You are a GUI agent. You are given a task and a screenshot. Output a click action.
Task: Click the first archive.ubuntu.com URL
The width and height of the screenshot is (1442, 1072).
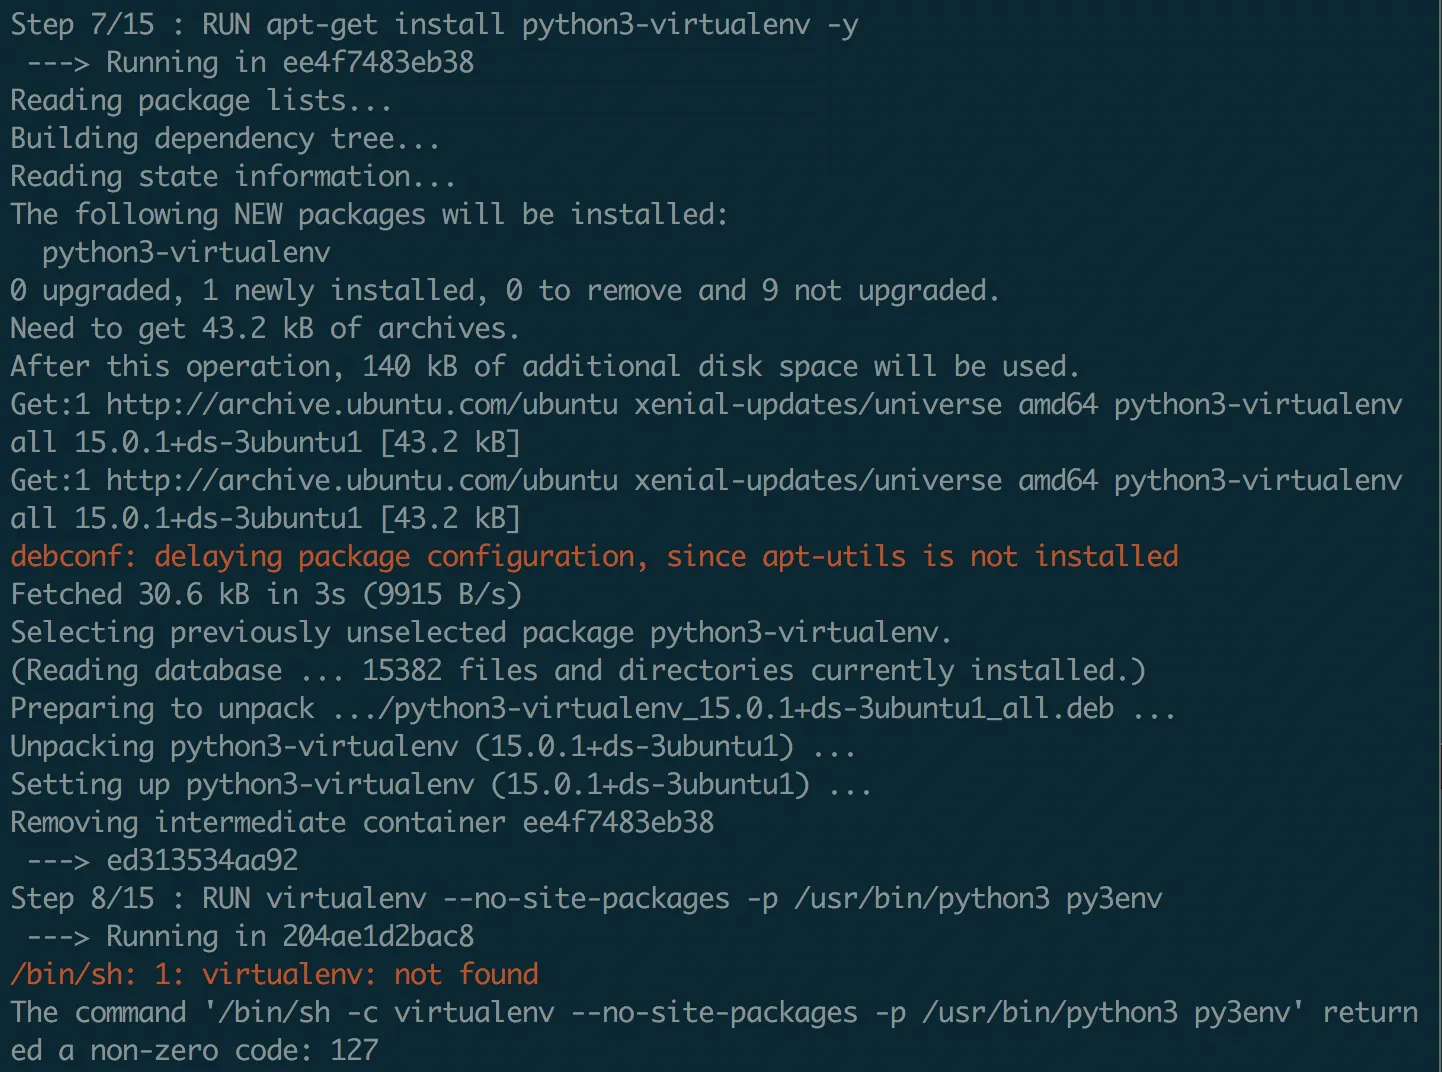362,405
